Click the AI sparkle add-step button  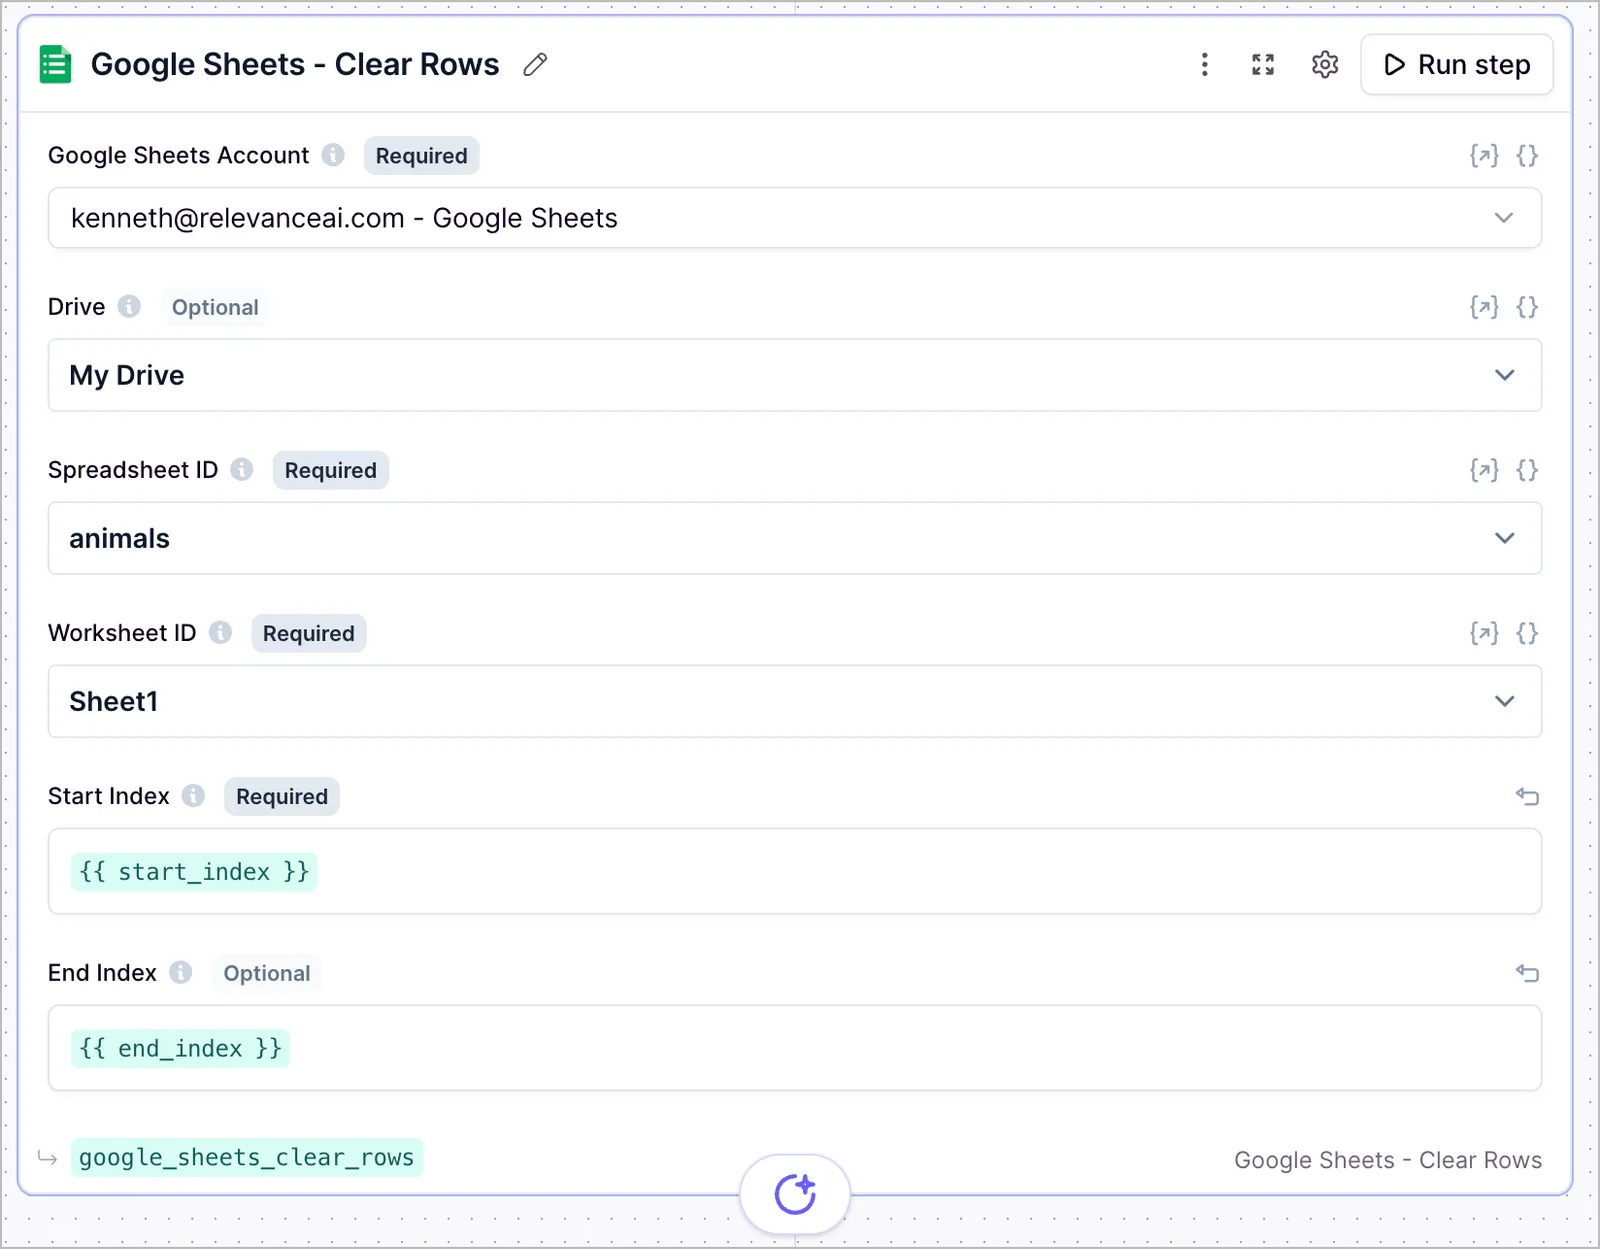(x=795, y=1194)
